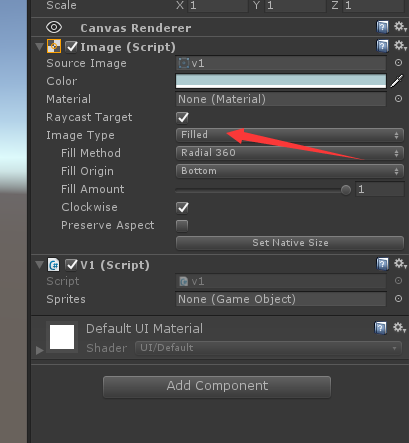Collapse the Image (Script) component foldout
The height and width of the screenshot is (443, 409).
pos(39,46)
